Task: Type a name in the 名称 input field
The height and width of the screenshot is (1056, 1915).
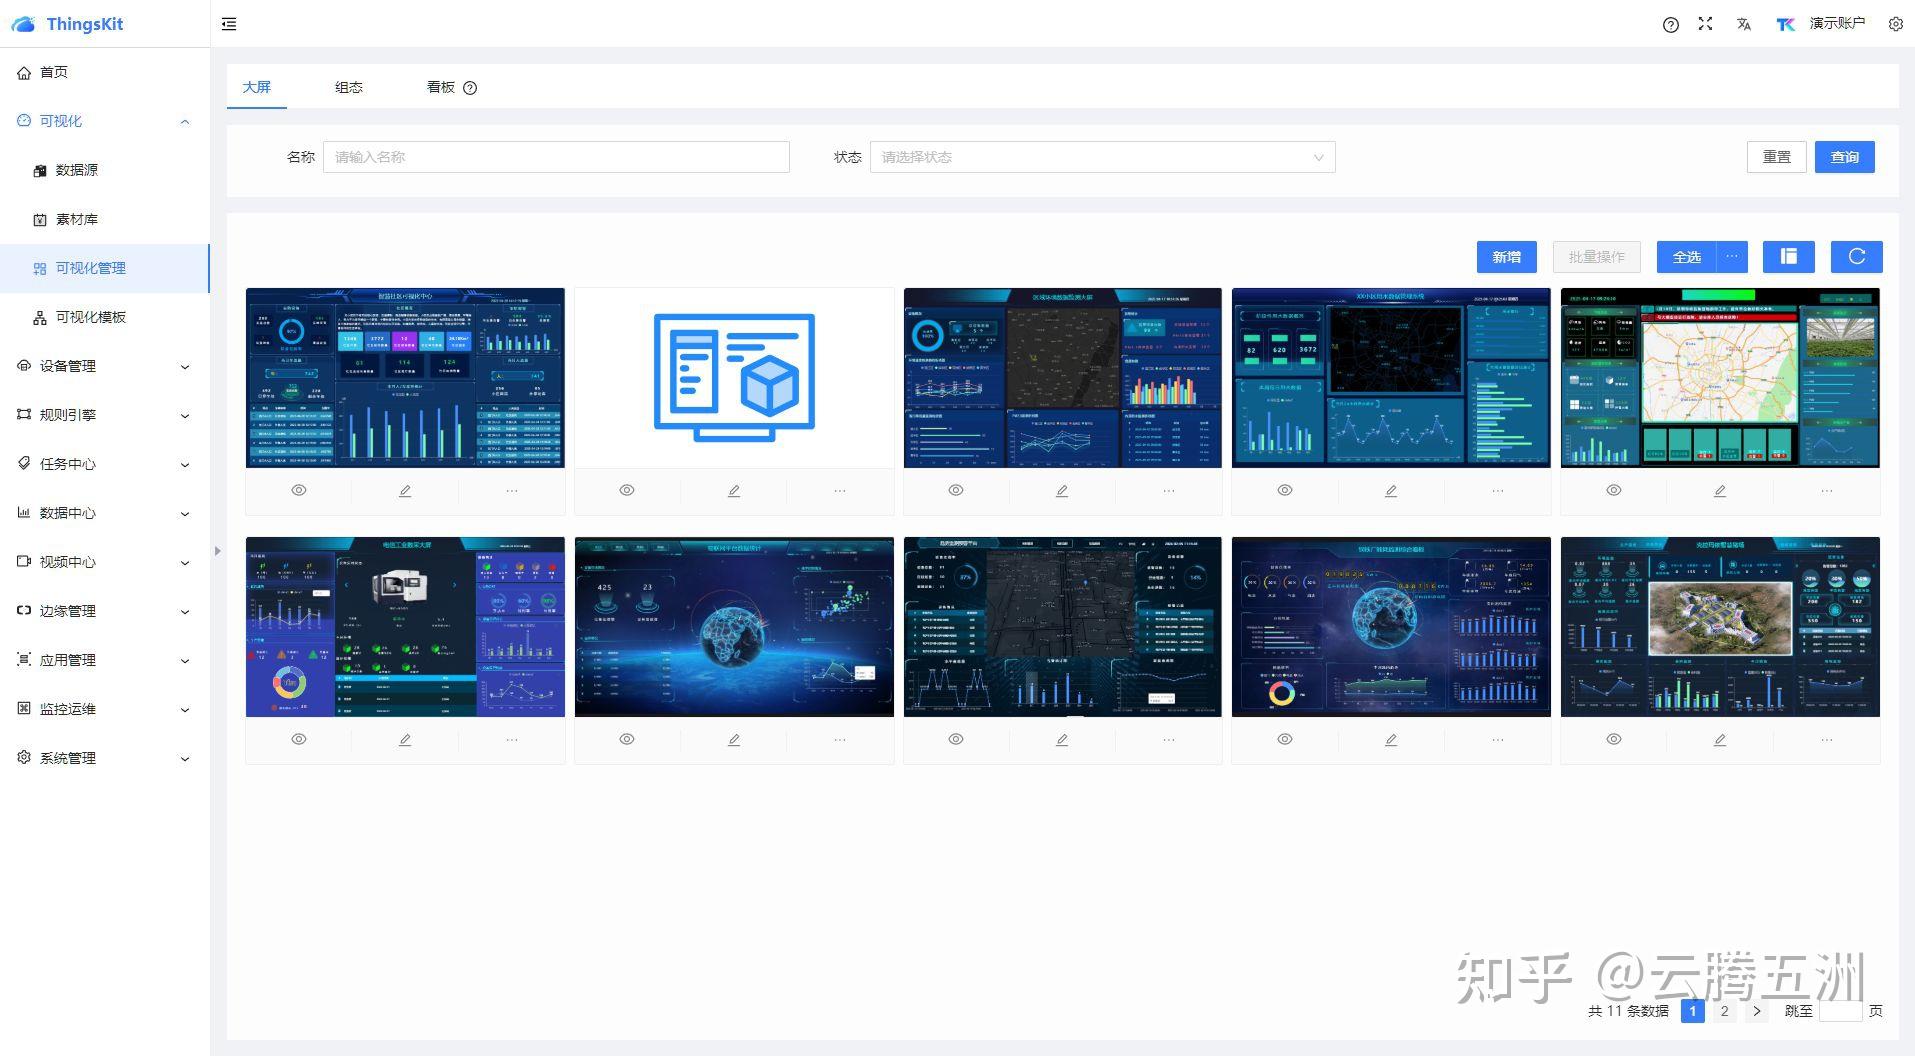Action: coord(556,157)
